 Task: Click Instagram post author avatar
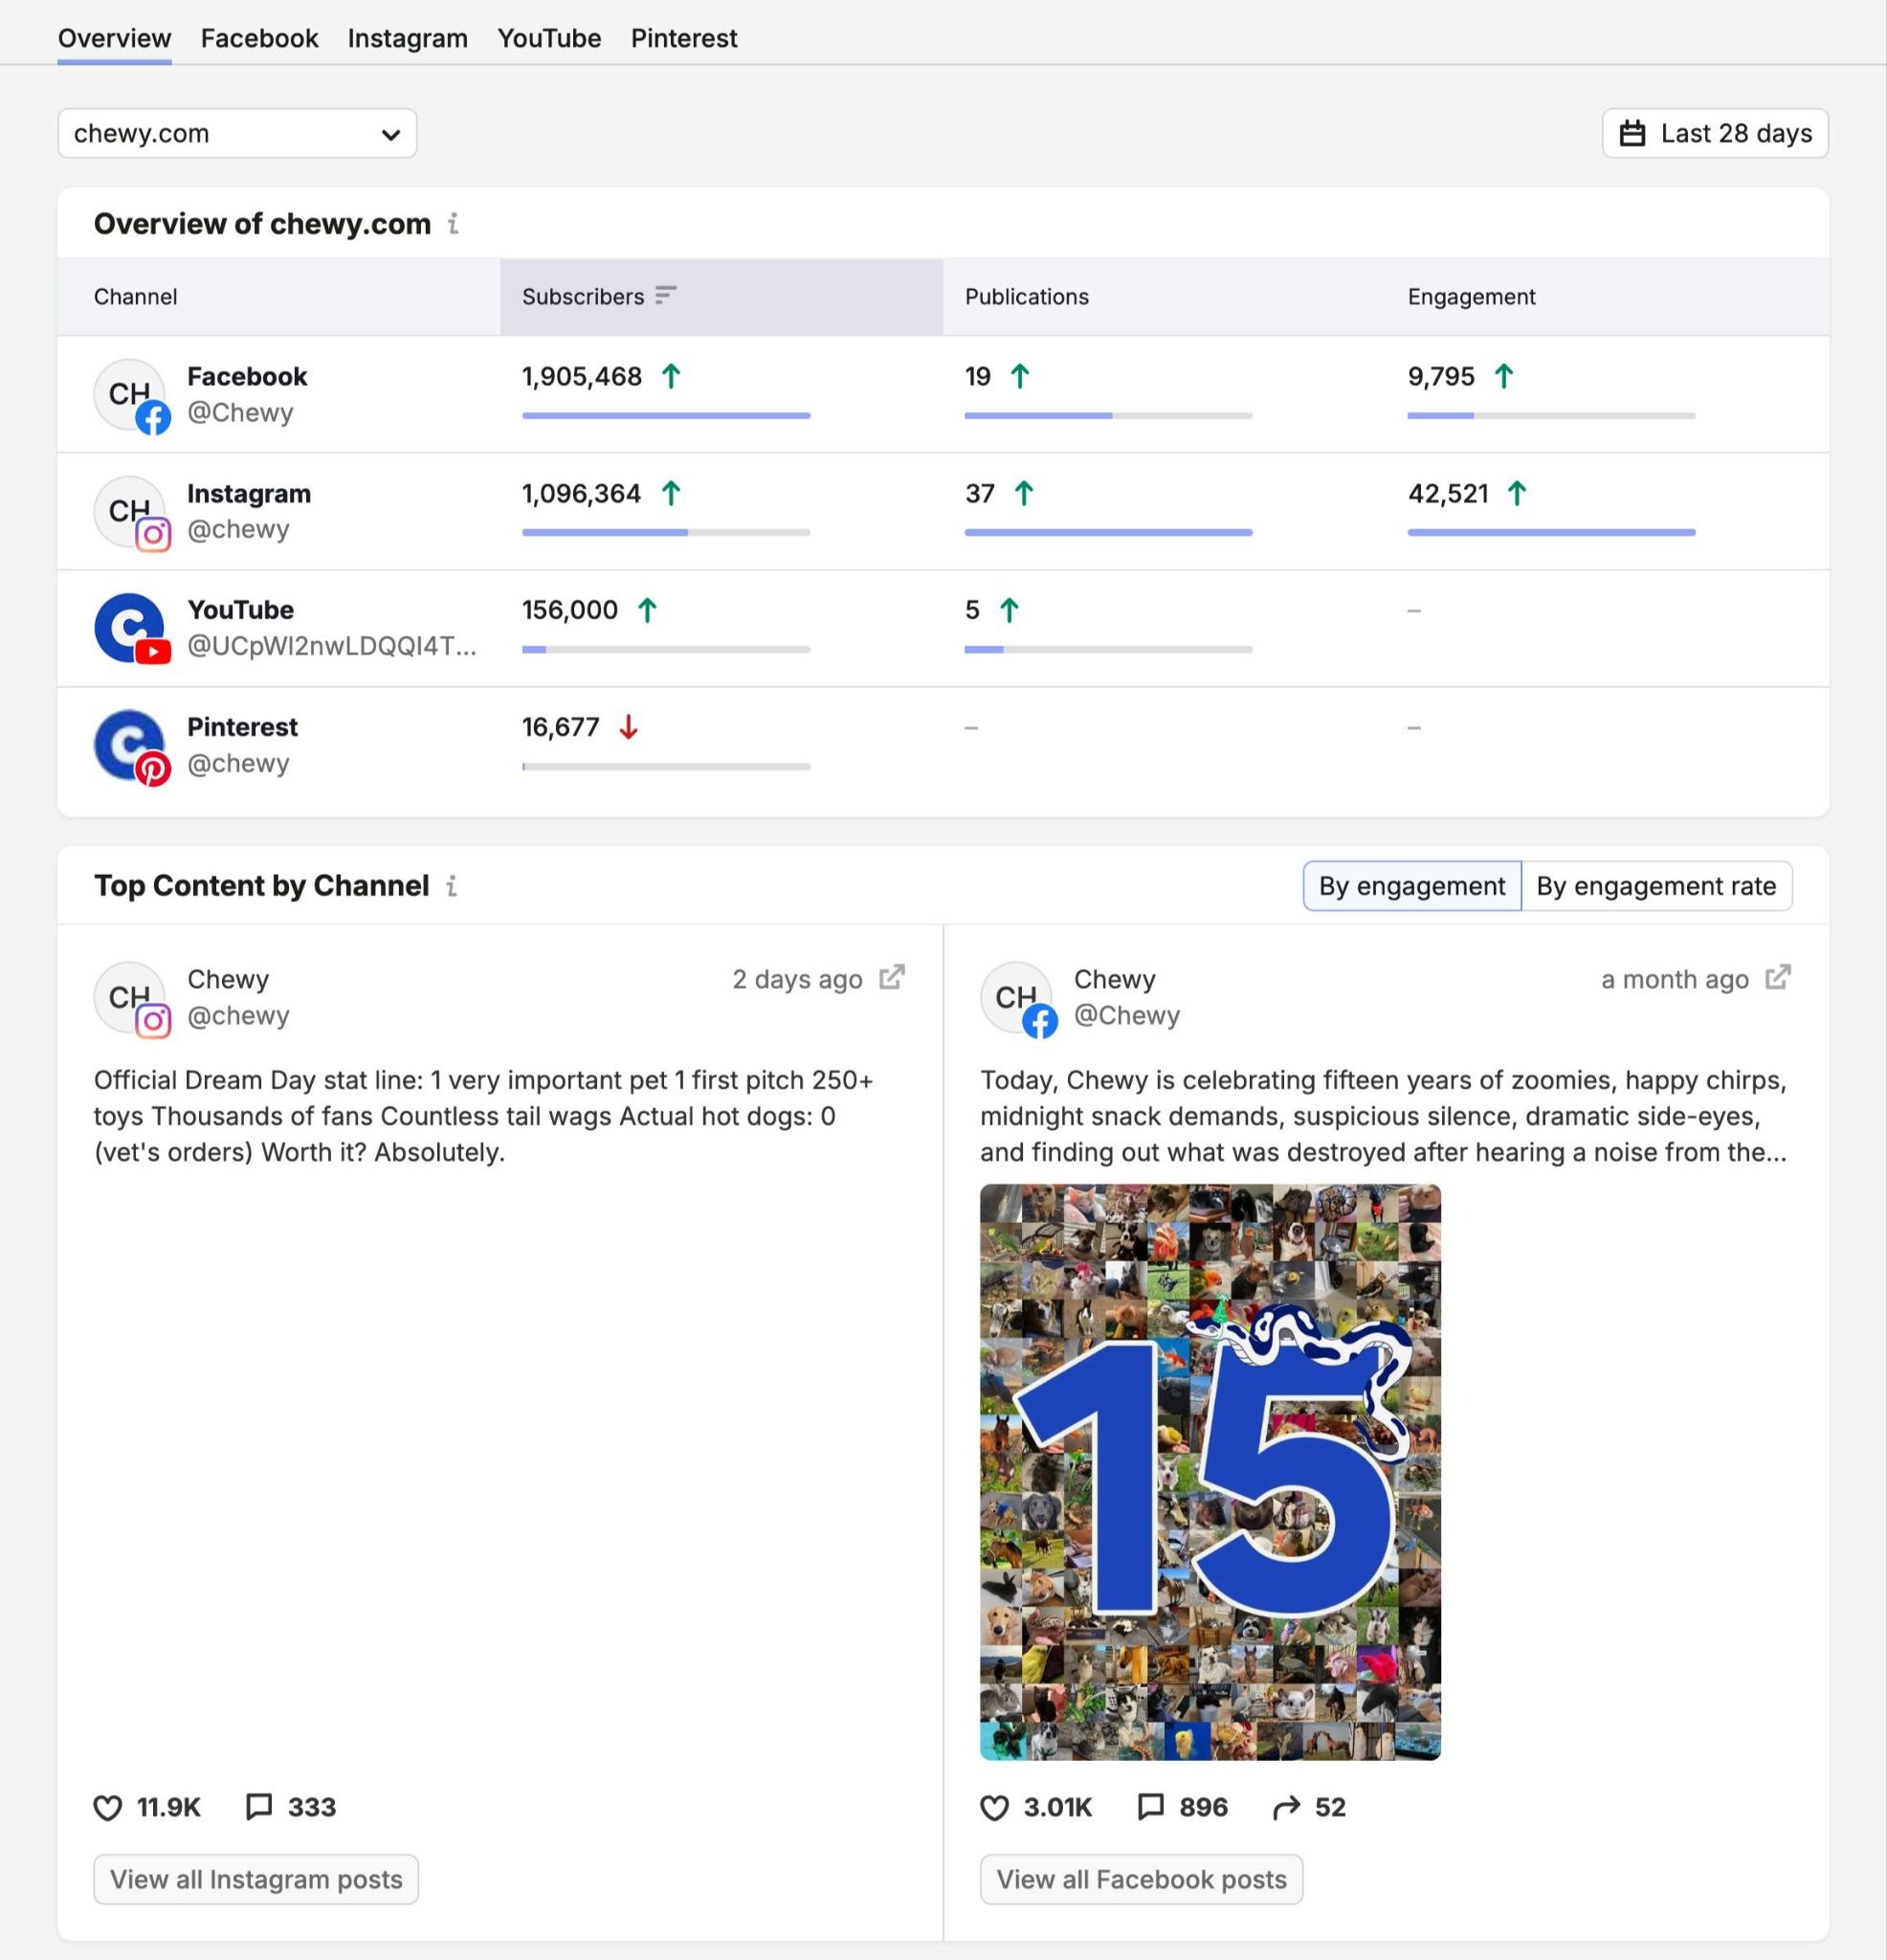[131, 999]
